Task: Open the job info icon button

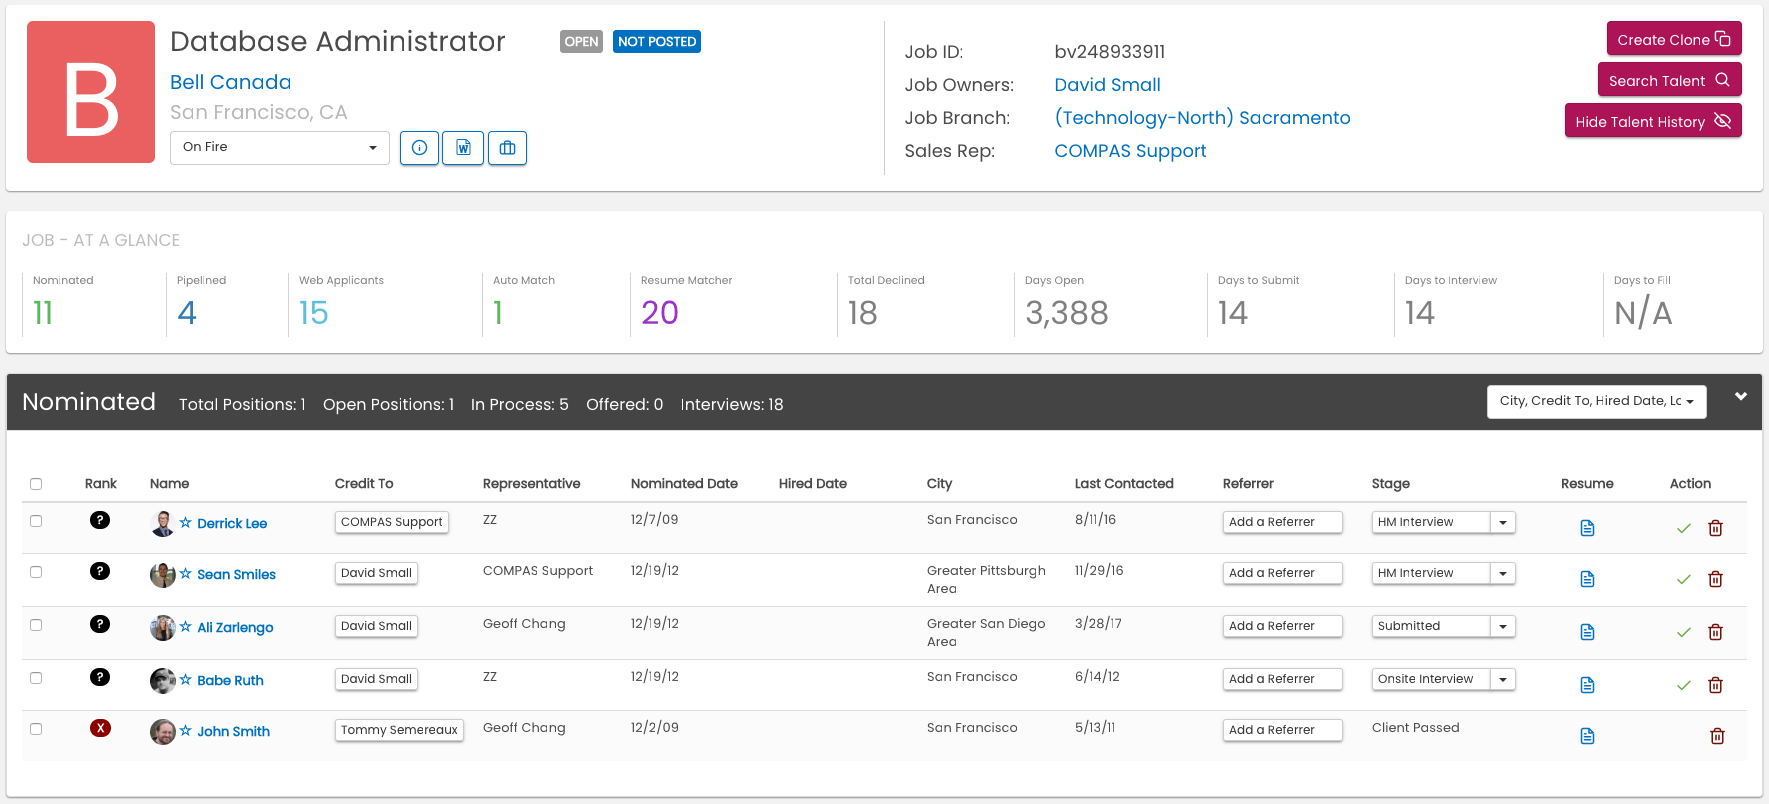Action: pos(419,148)
